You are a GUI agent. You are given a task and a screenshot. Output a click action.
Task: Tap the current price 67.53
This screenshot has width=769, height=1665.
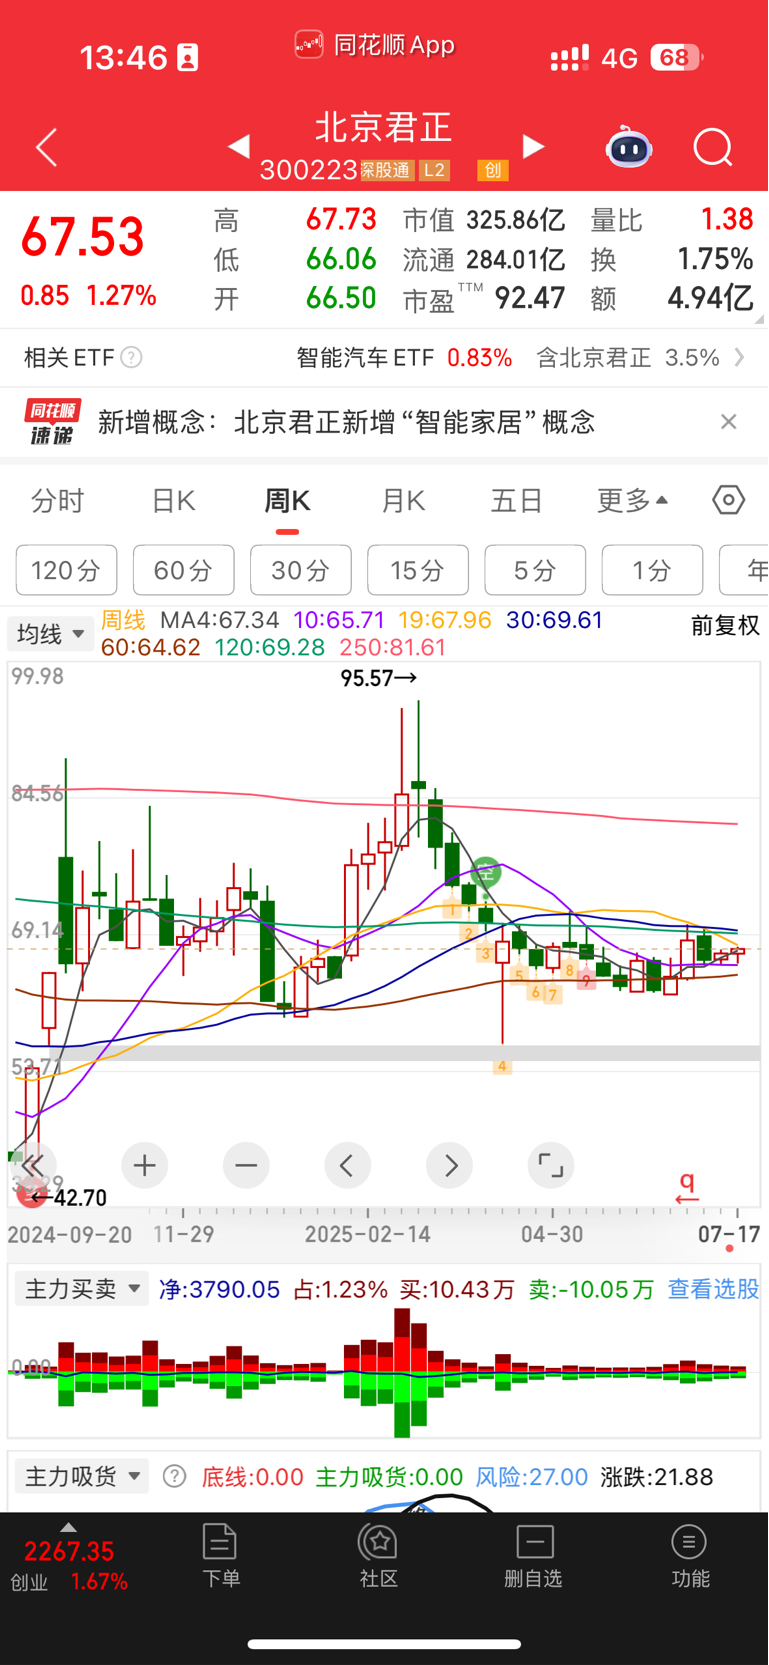click(83, 237)
